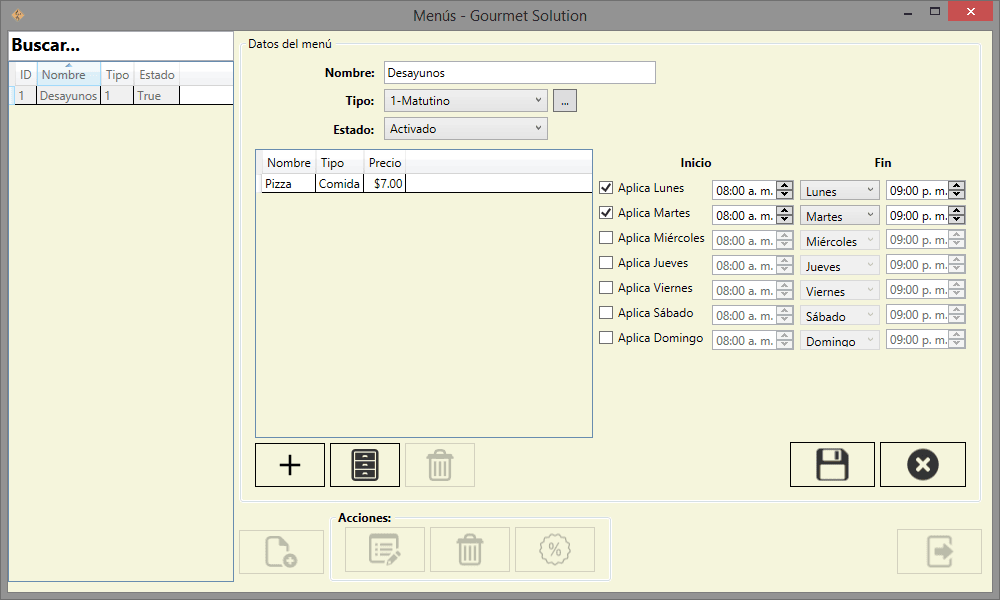This screenshot has width=1000, height=600.
Task: Save the menu with the floppy disk icon
Action: (832, 465)
